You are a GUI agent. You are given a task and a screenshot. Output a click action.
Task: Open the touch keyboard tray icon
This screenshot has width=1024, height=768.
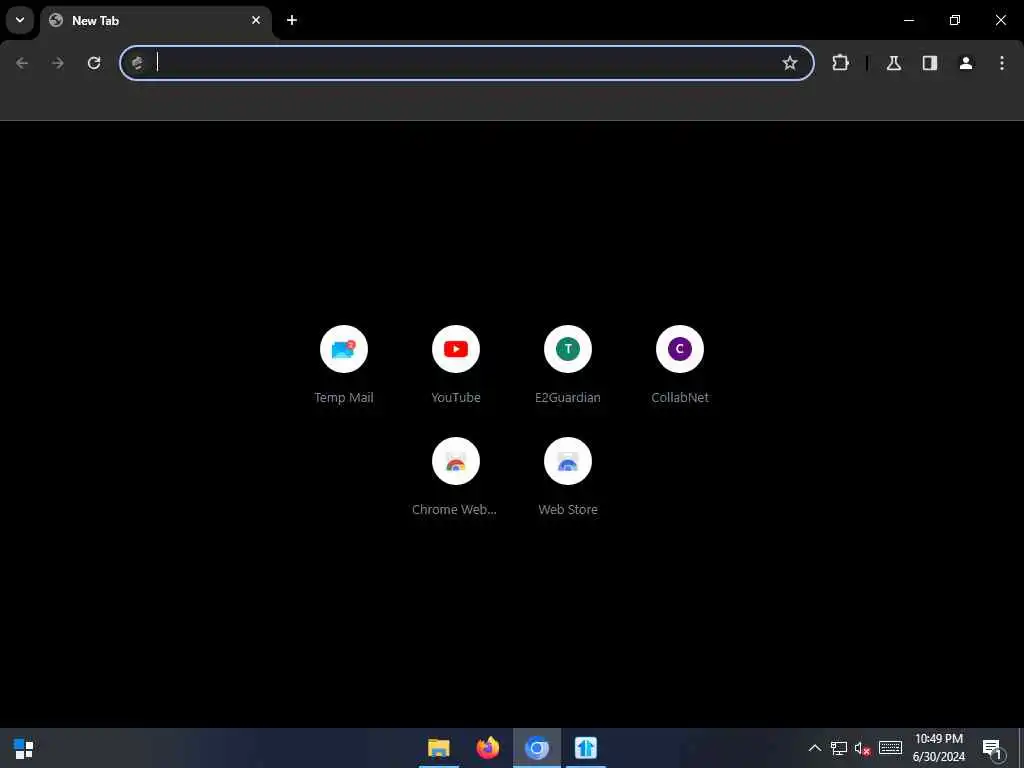click(890, 748)
